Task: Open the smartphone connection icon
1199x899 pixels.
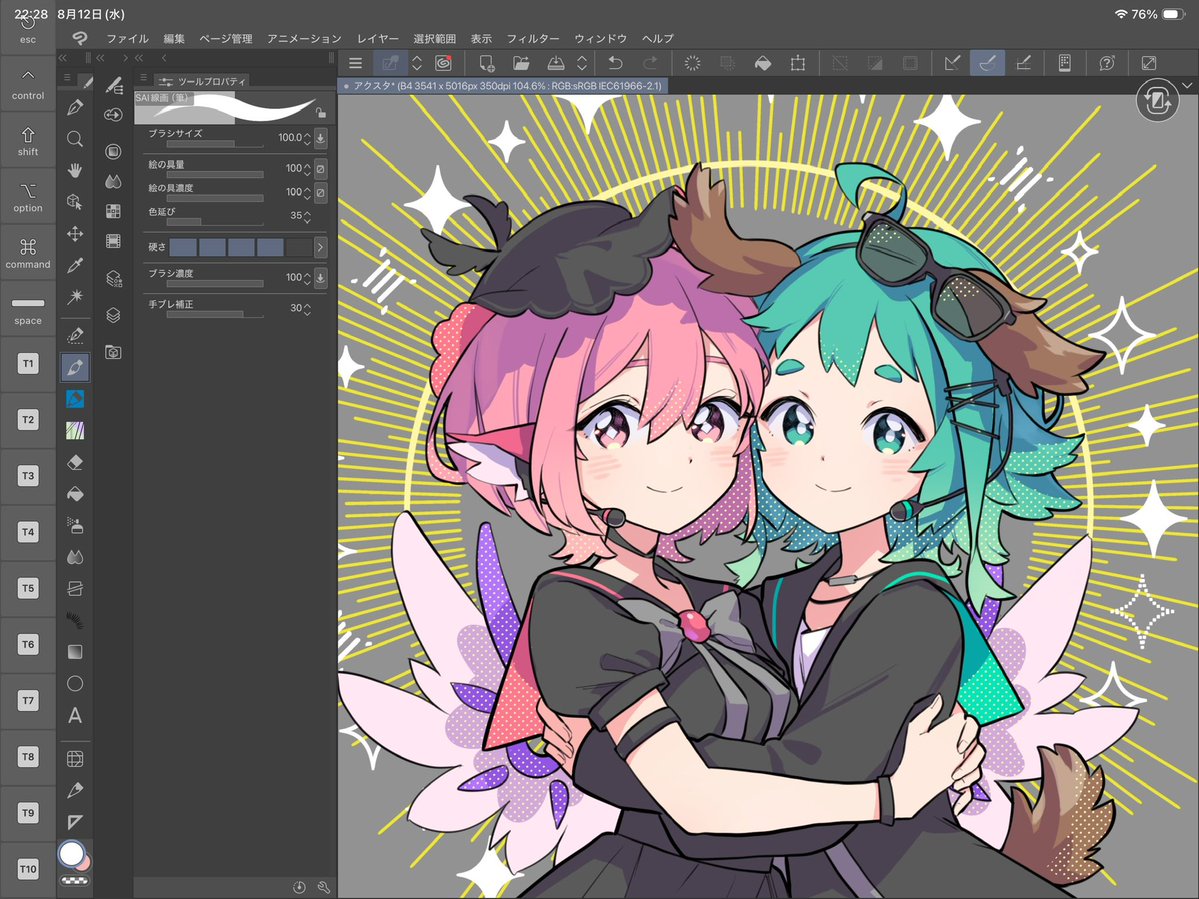Action: tap(1064, 63)
